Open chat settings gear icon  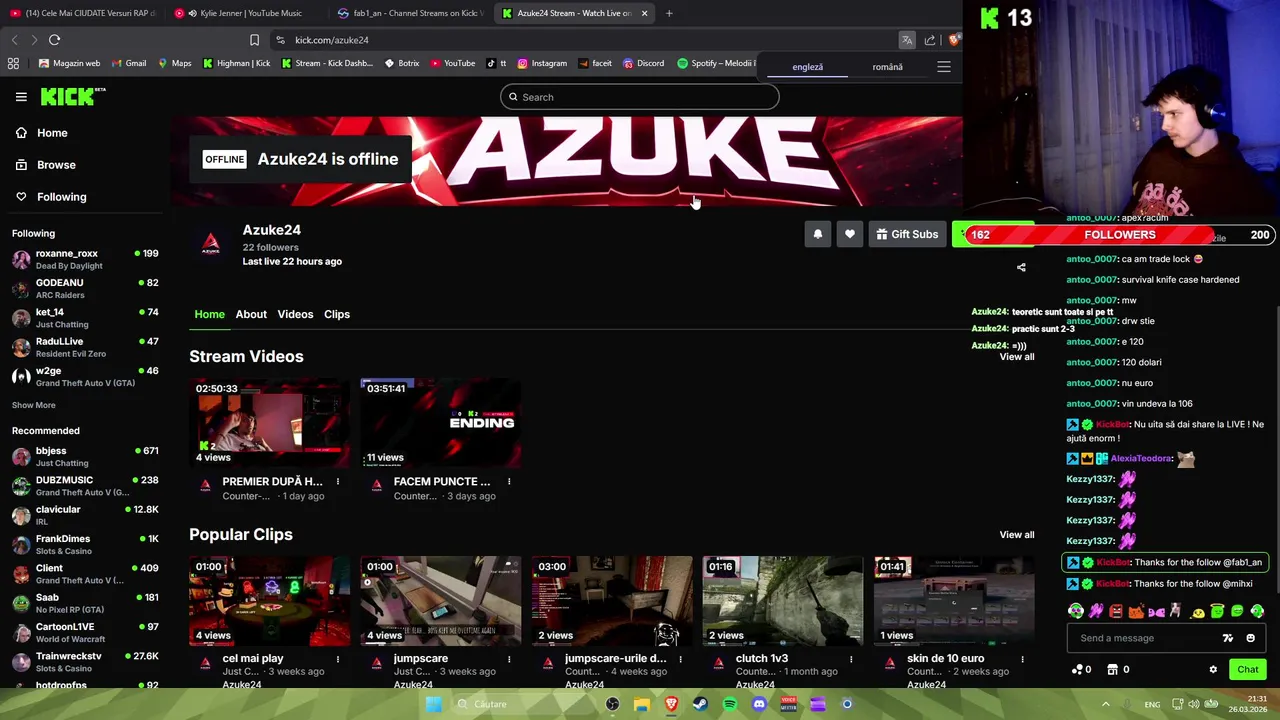(1213, 670)
